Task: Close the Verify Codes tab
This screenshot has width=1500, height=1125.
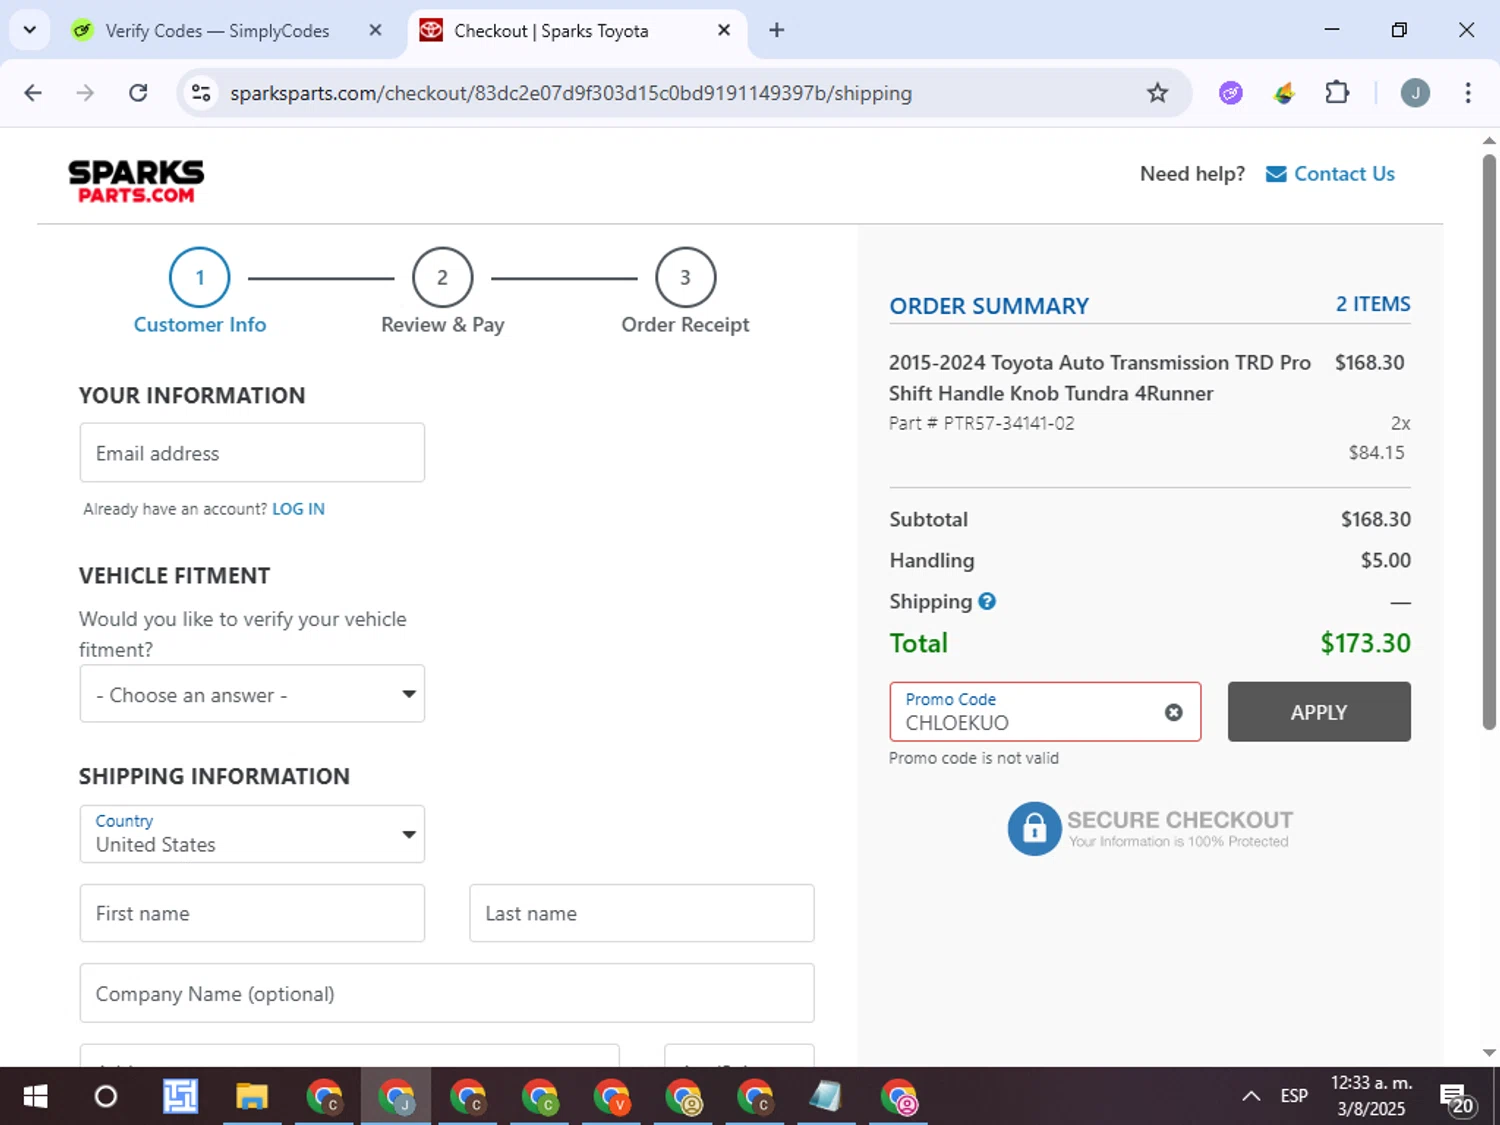Action: 375,30
